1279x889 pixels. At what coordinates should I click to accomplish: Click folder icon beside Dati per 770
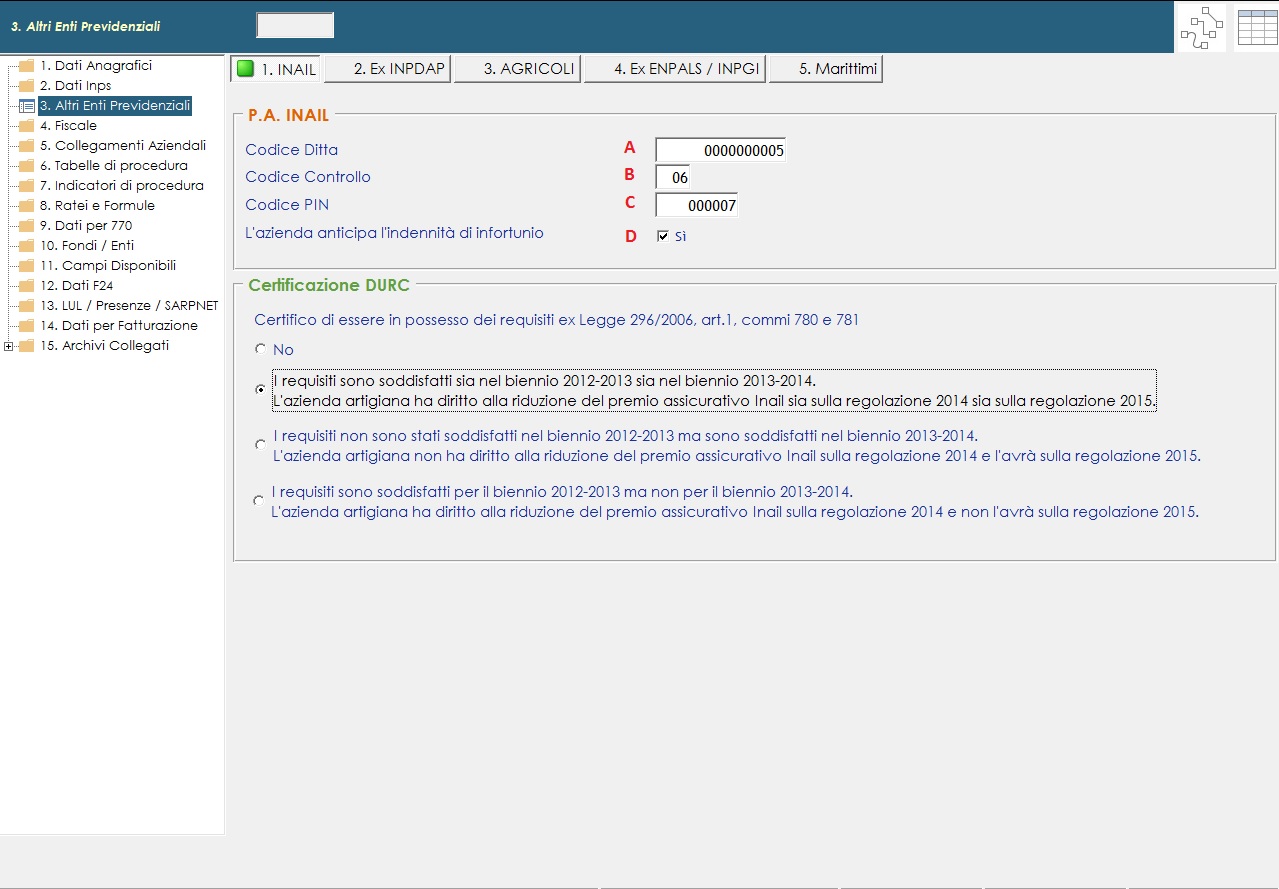(x=26, y=226)
